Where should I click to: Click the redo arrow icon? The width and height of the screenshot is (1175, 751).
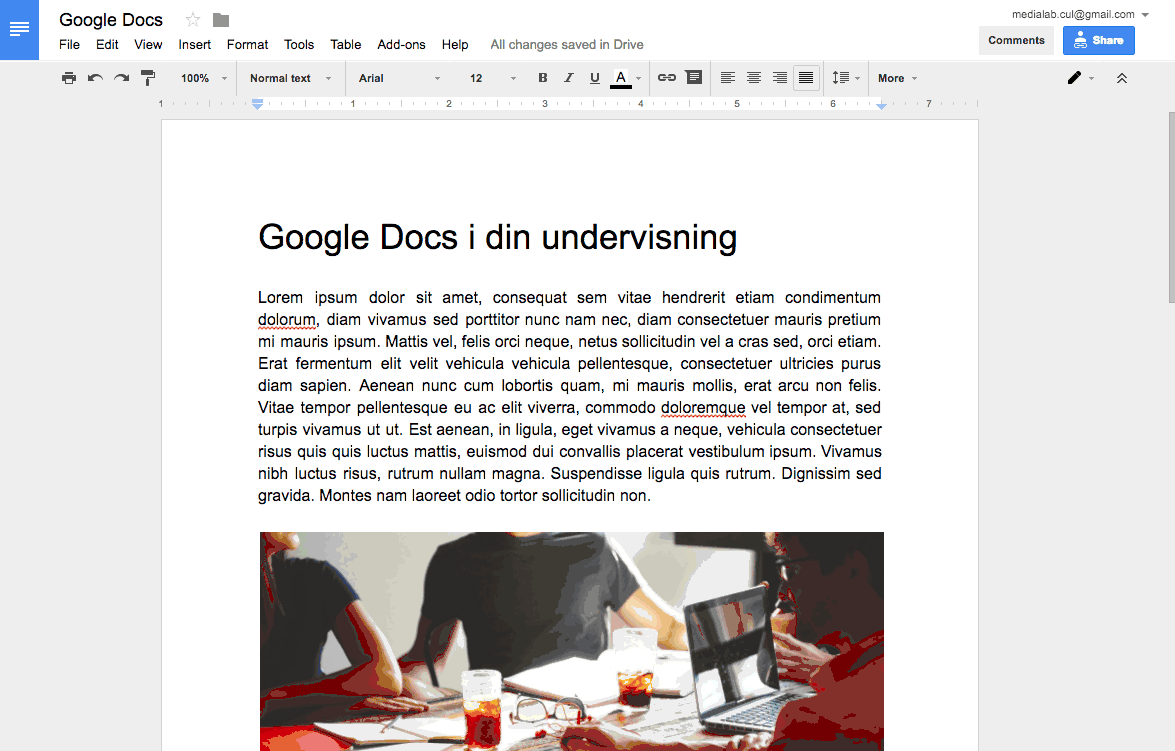121,78
